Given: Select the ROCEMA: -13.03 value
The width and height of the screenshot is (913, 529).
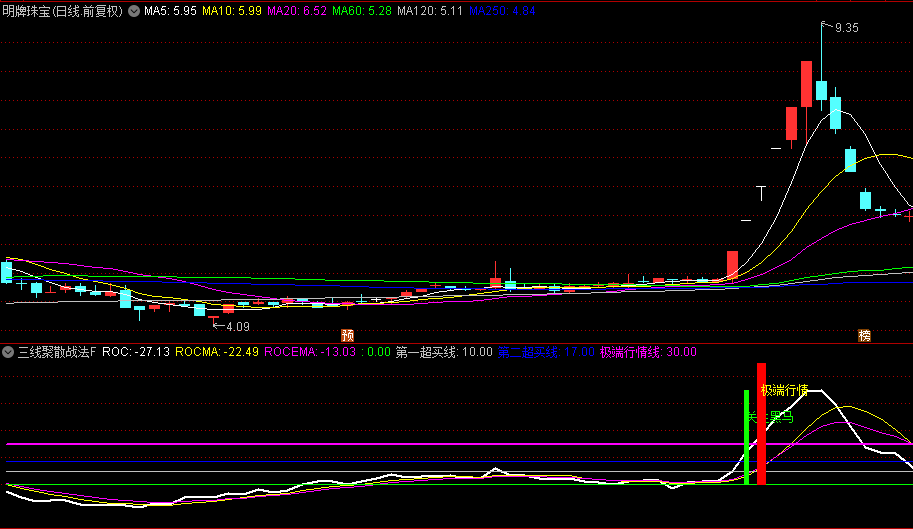Looking at the screenshot, I should pyautogui.click(x=310, y=352).
